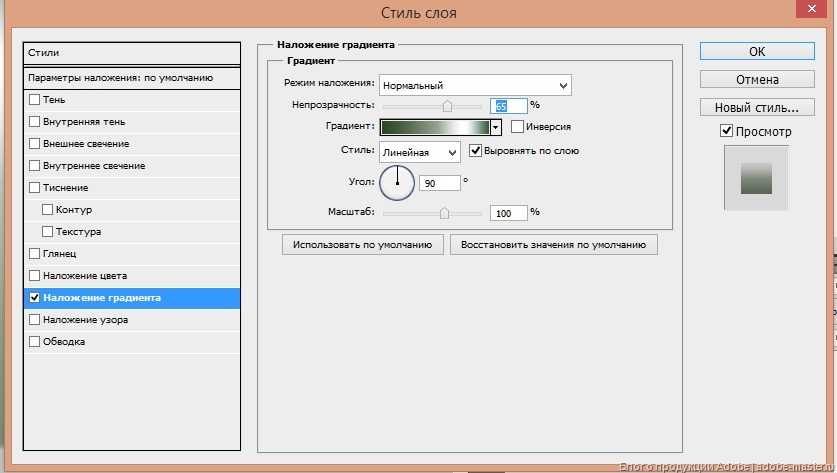Open Параметры наложения: по умолчанию
The height and width of the screenshot is (473, 837).
[x=120, y=78]
